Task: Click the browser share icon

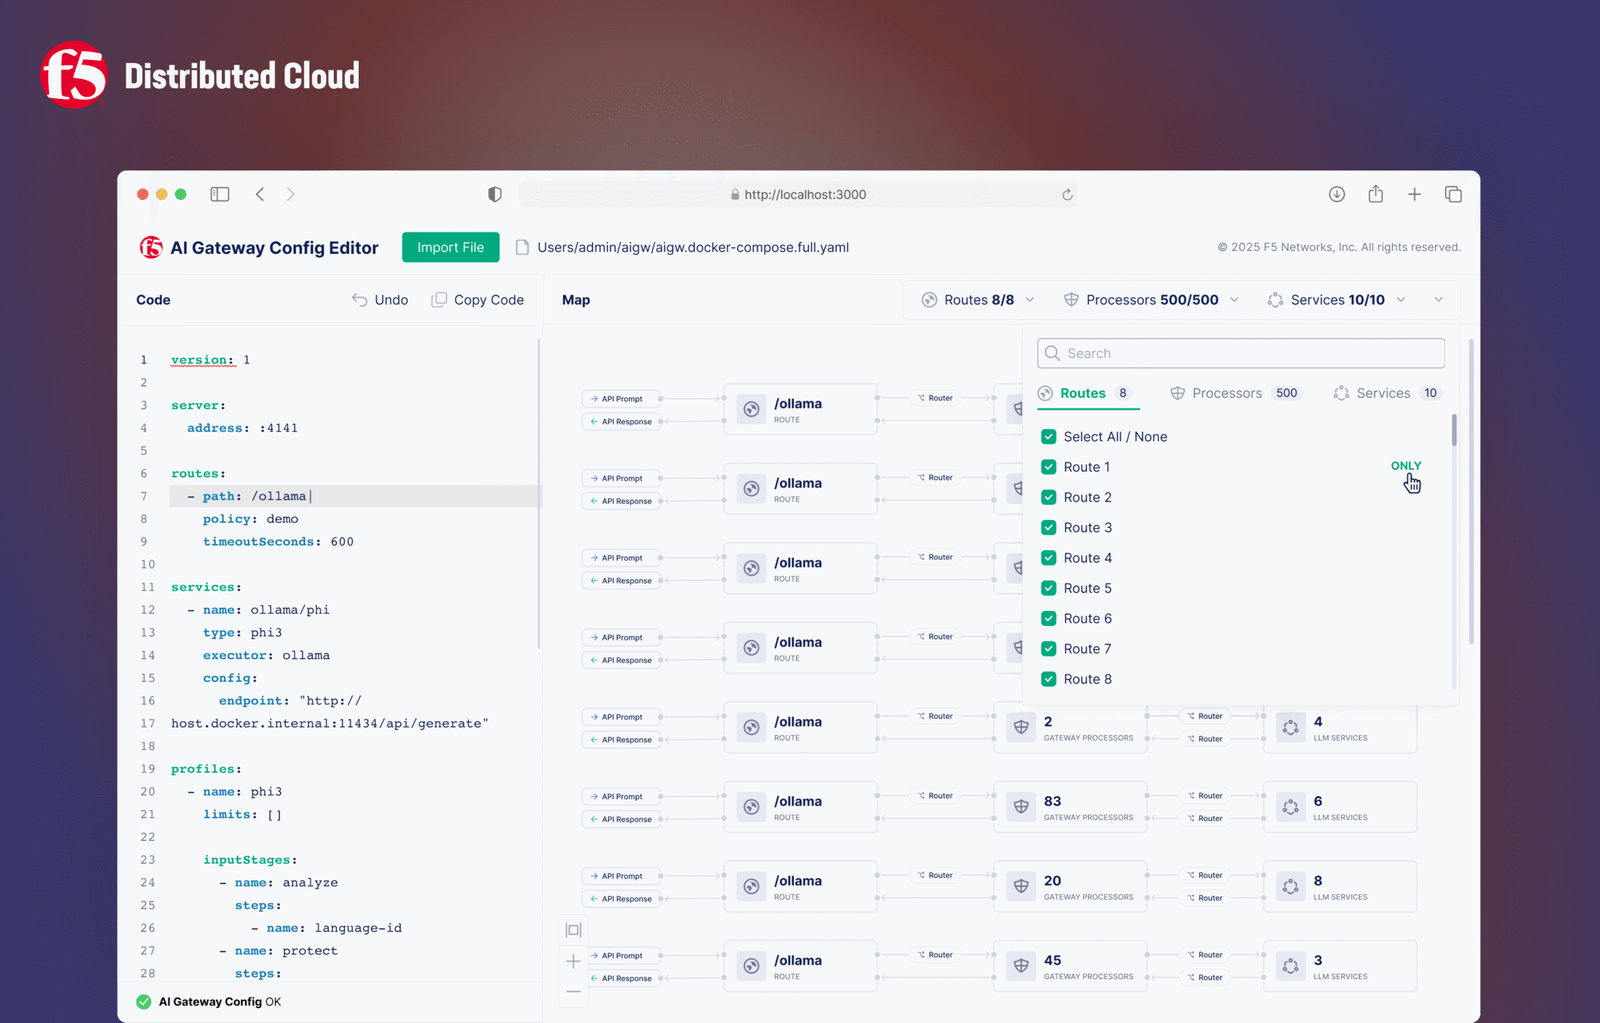Action: 1375,194
